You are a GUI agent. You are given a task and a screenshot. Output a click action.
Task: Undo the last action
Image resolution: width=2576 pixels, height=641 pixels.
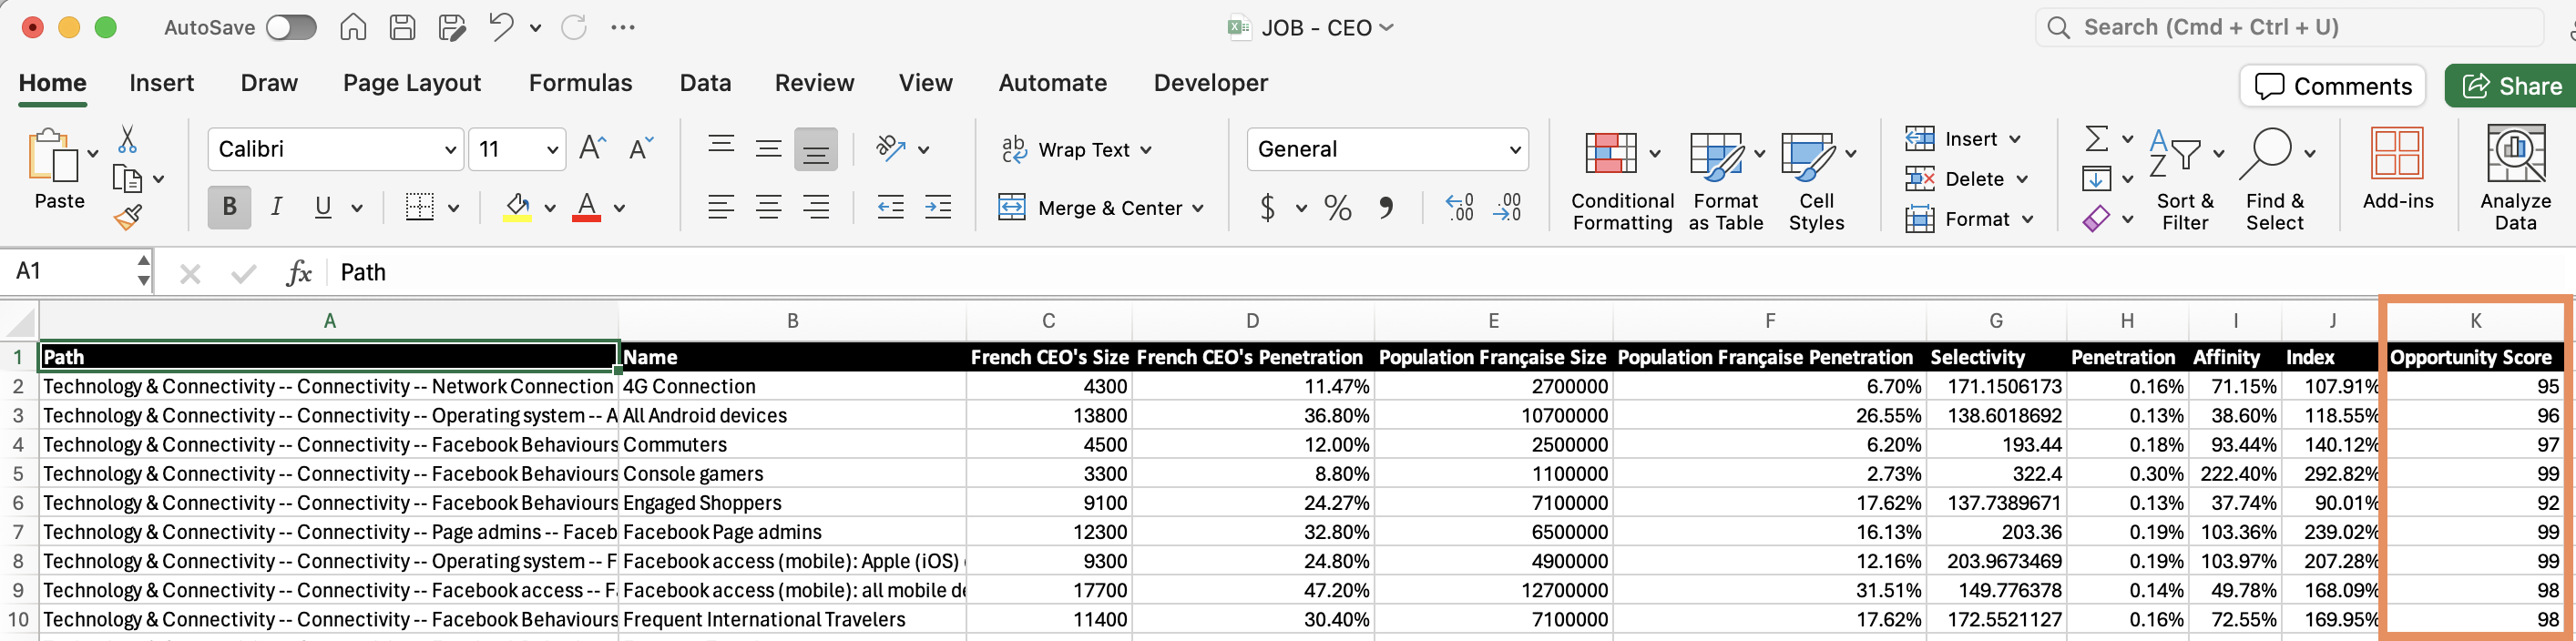click(501, 27)
